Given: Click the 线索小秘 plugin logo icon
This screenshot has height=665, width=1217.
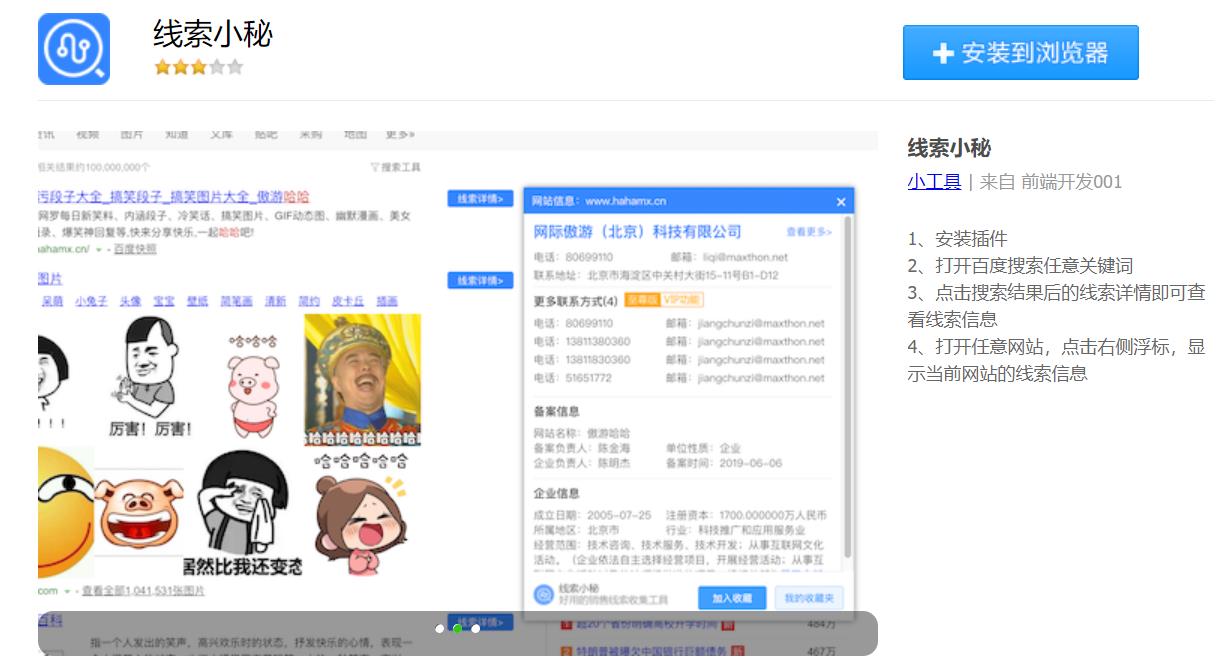Looking at the screenshot, I should coord(74,47).
